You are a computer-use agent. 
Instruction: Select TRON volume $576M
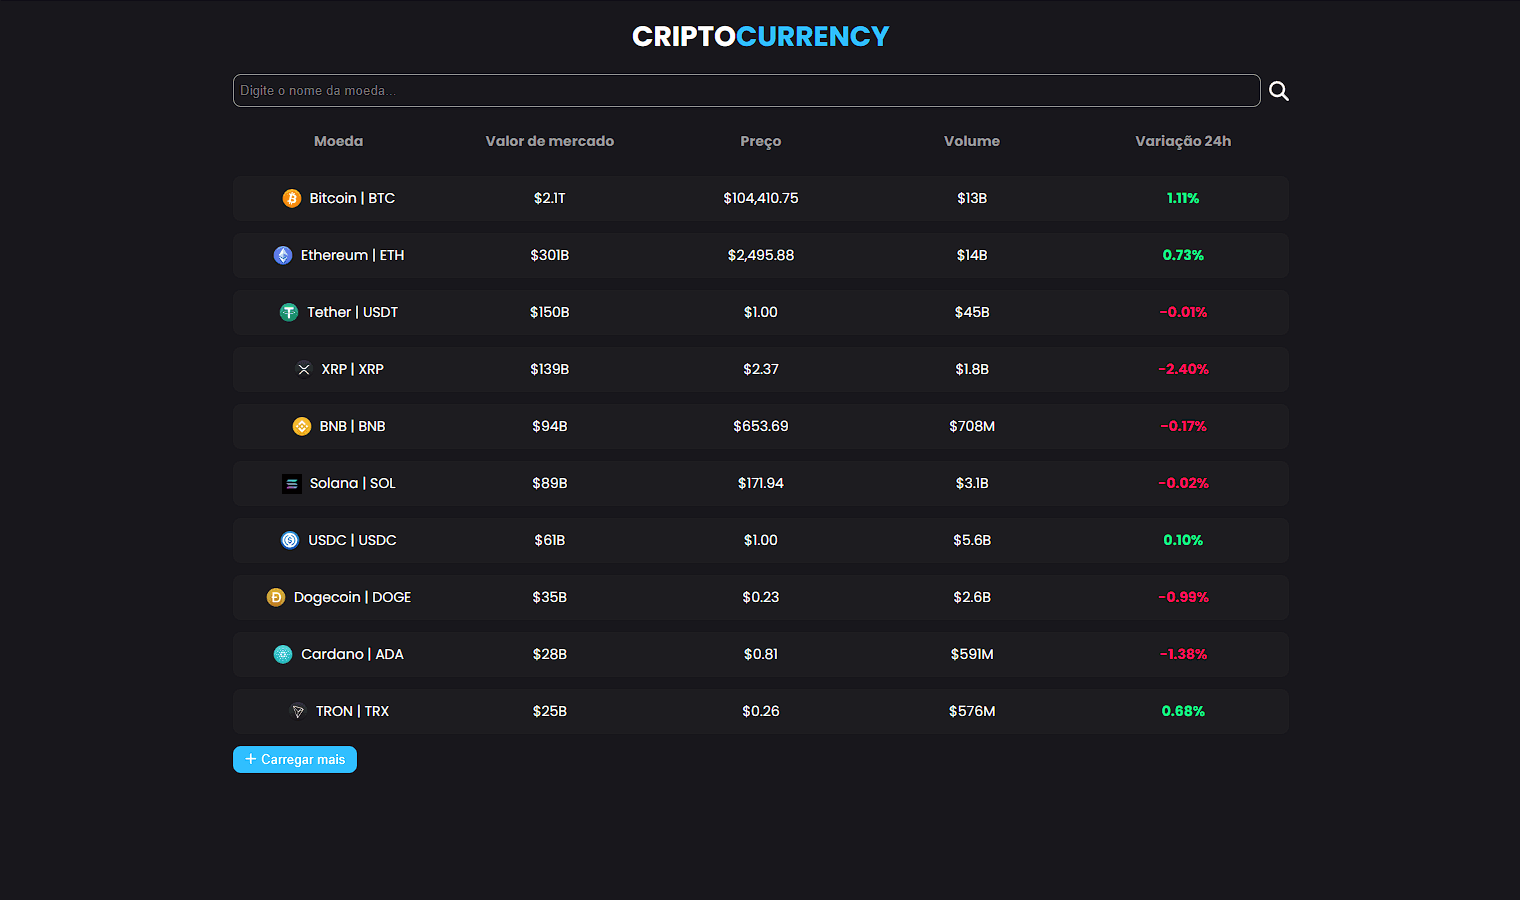tap(972, 711)
